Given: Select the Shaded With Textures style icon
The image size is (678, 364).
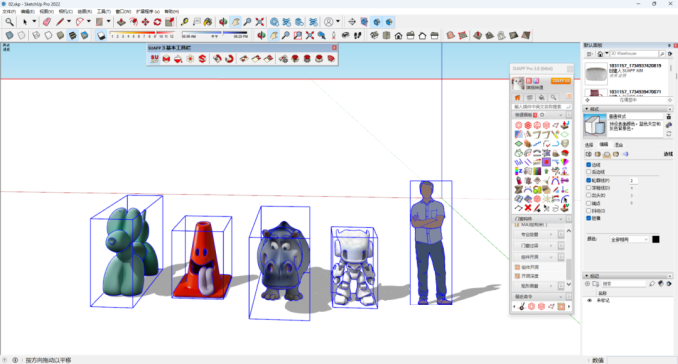Looking at the screenshot, I should click(x=72, y=35).
